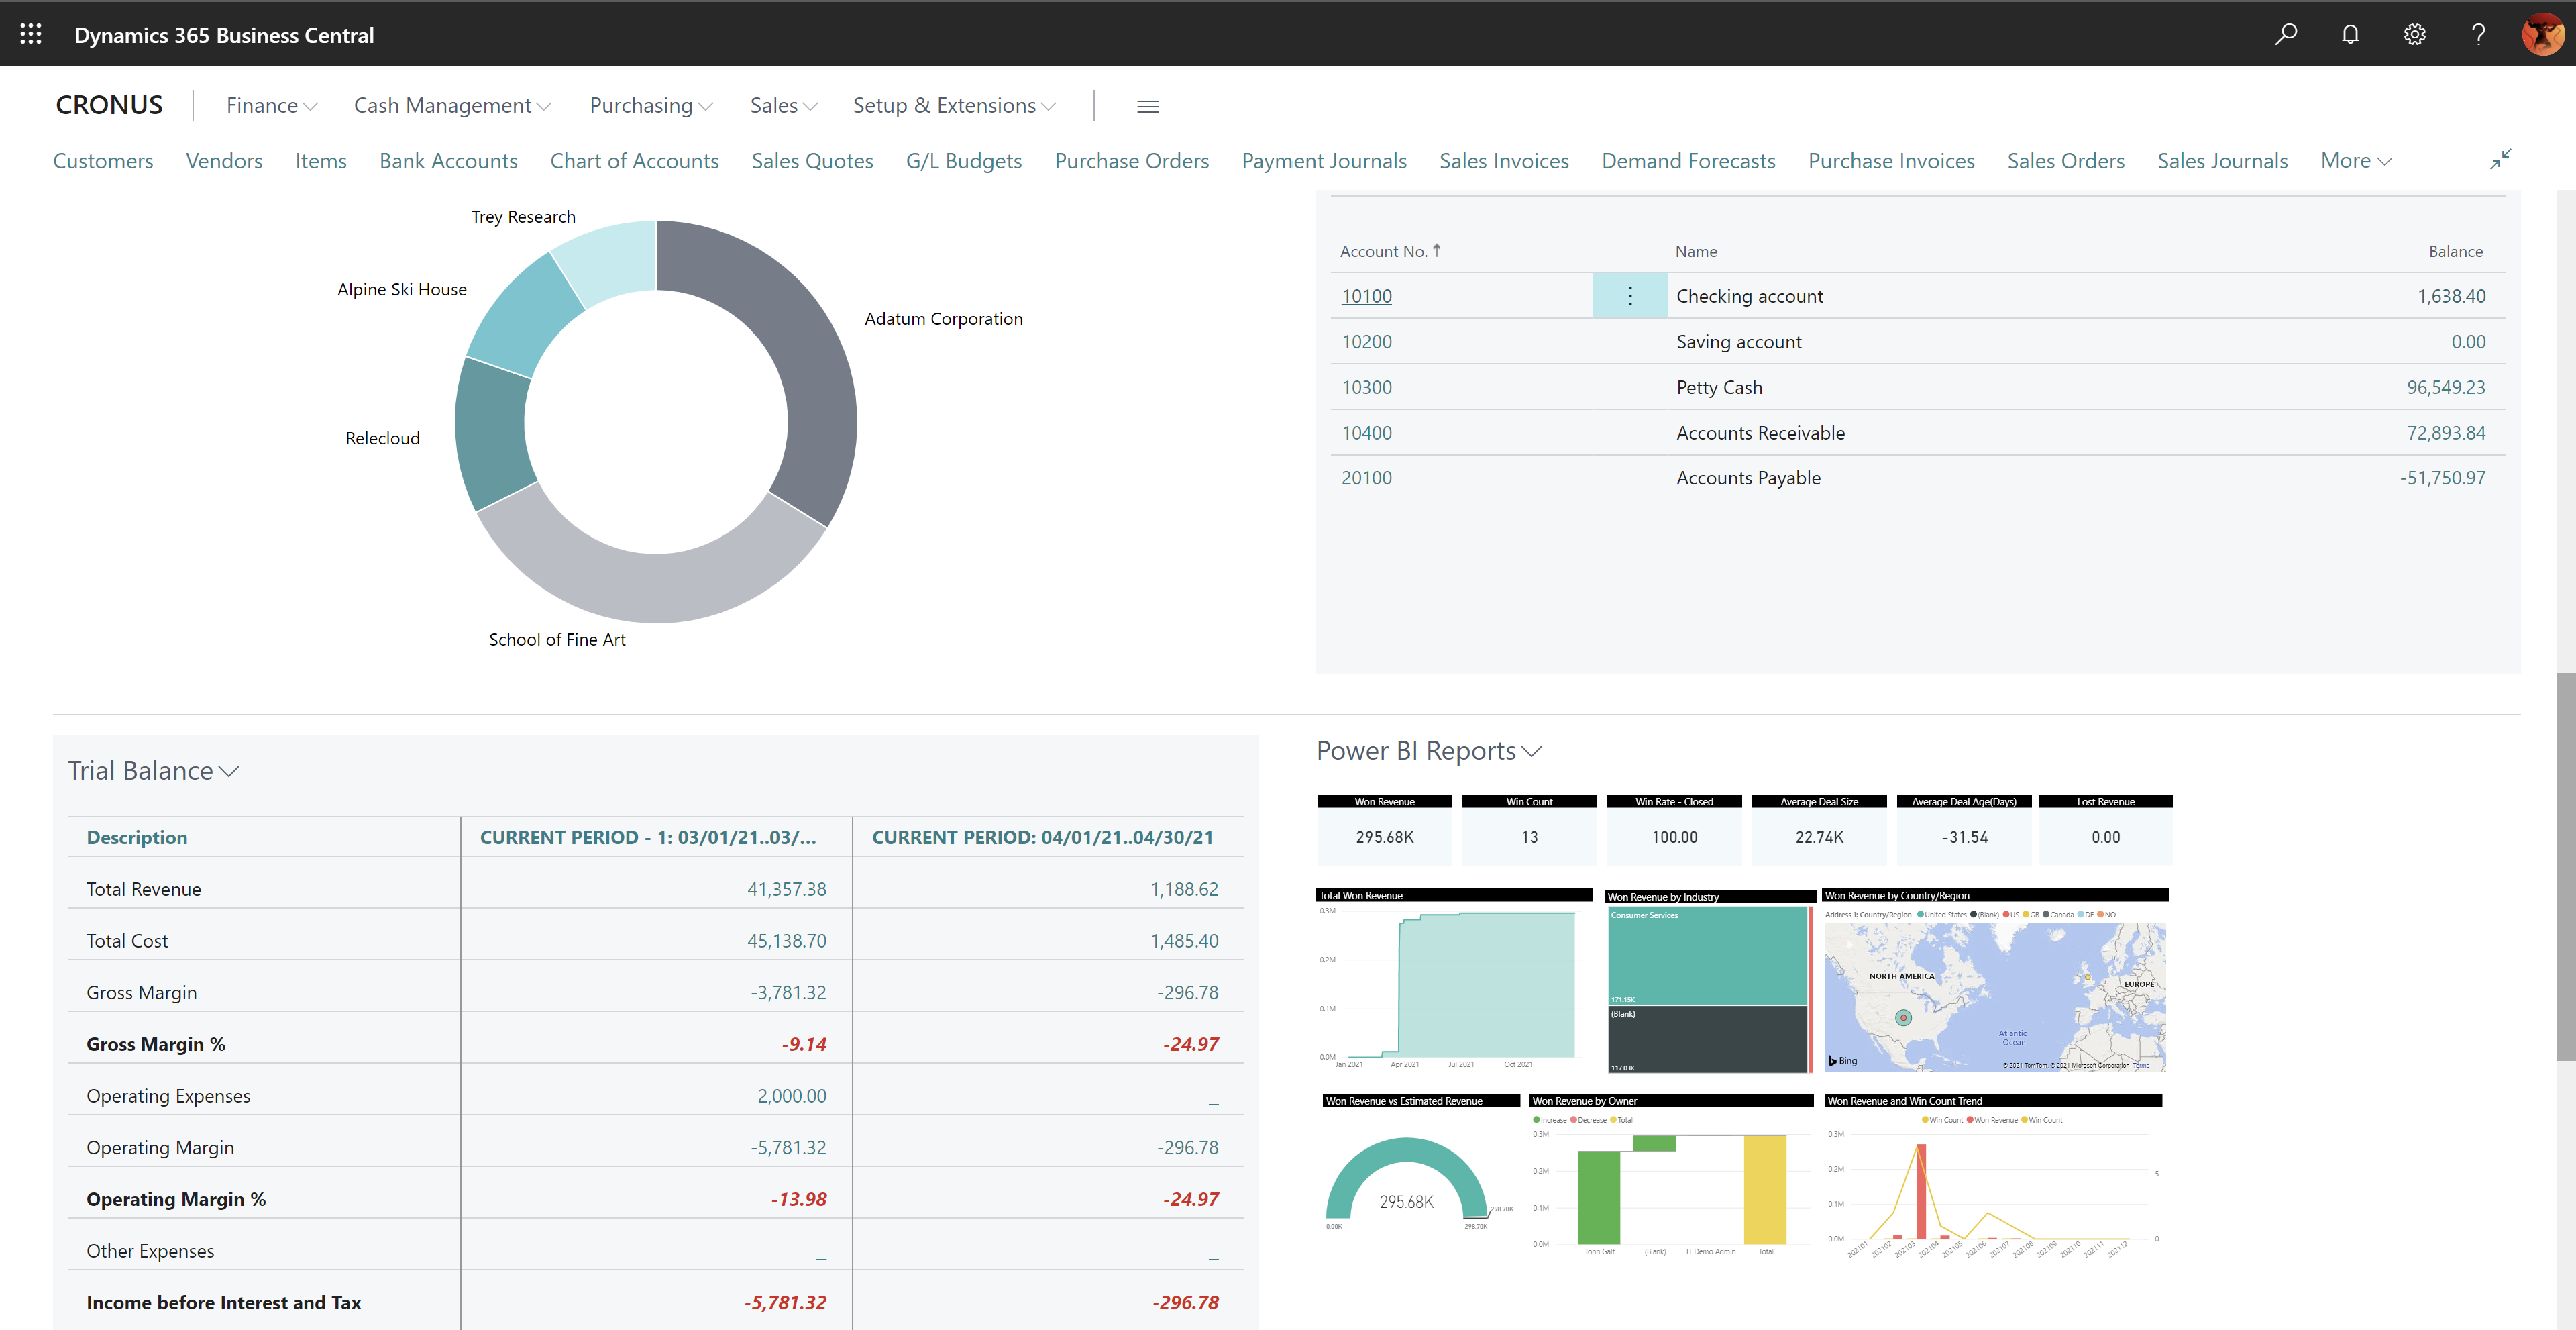
Task: Open account number 10400
Action: [1366, 433]
